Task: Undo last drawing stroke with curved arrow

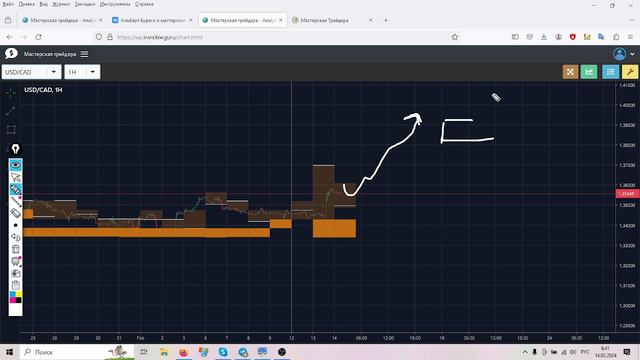Action: (x=16, y=237)
